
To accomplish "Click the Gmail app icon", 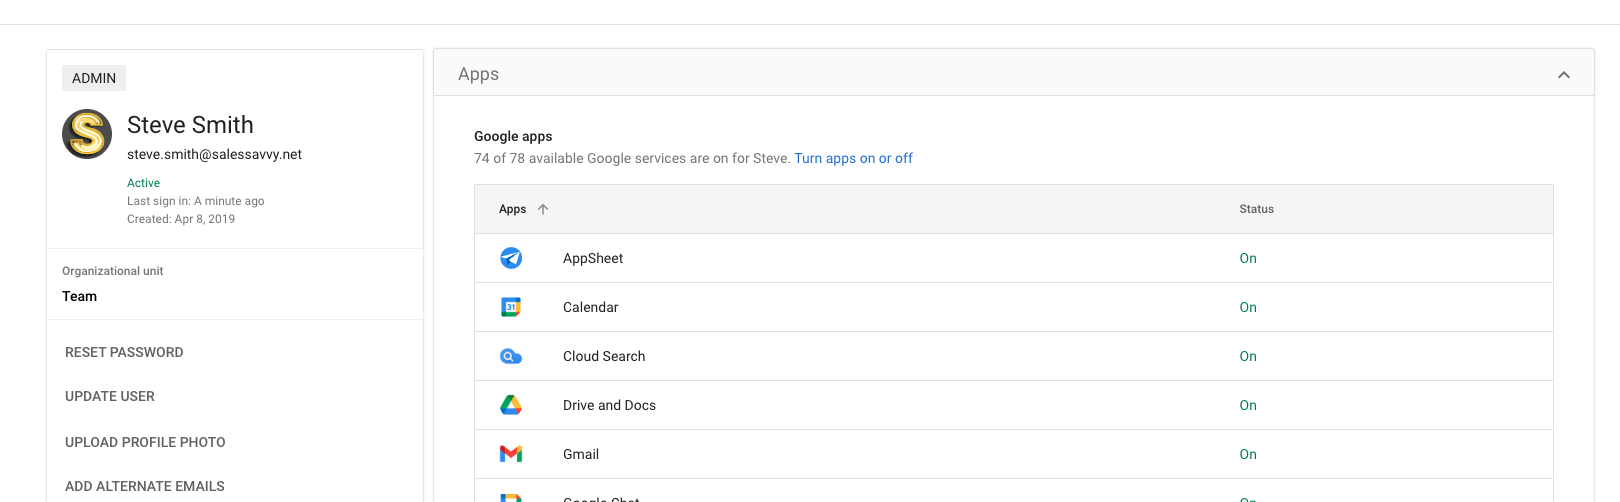I will click(x=511, y=454).
